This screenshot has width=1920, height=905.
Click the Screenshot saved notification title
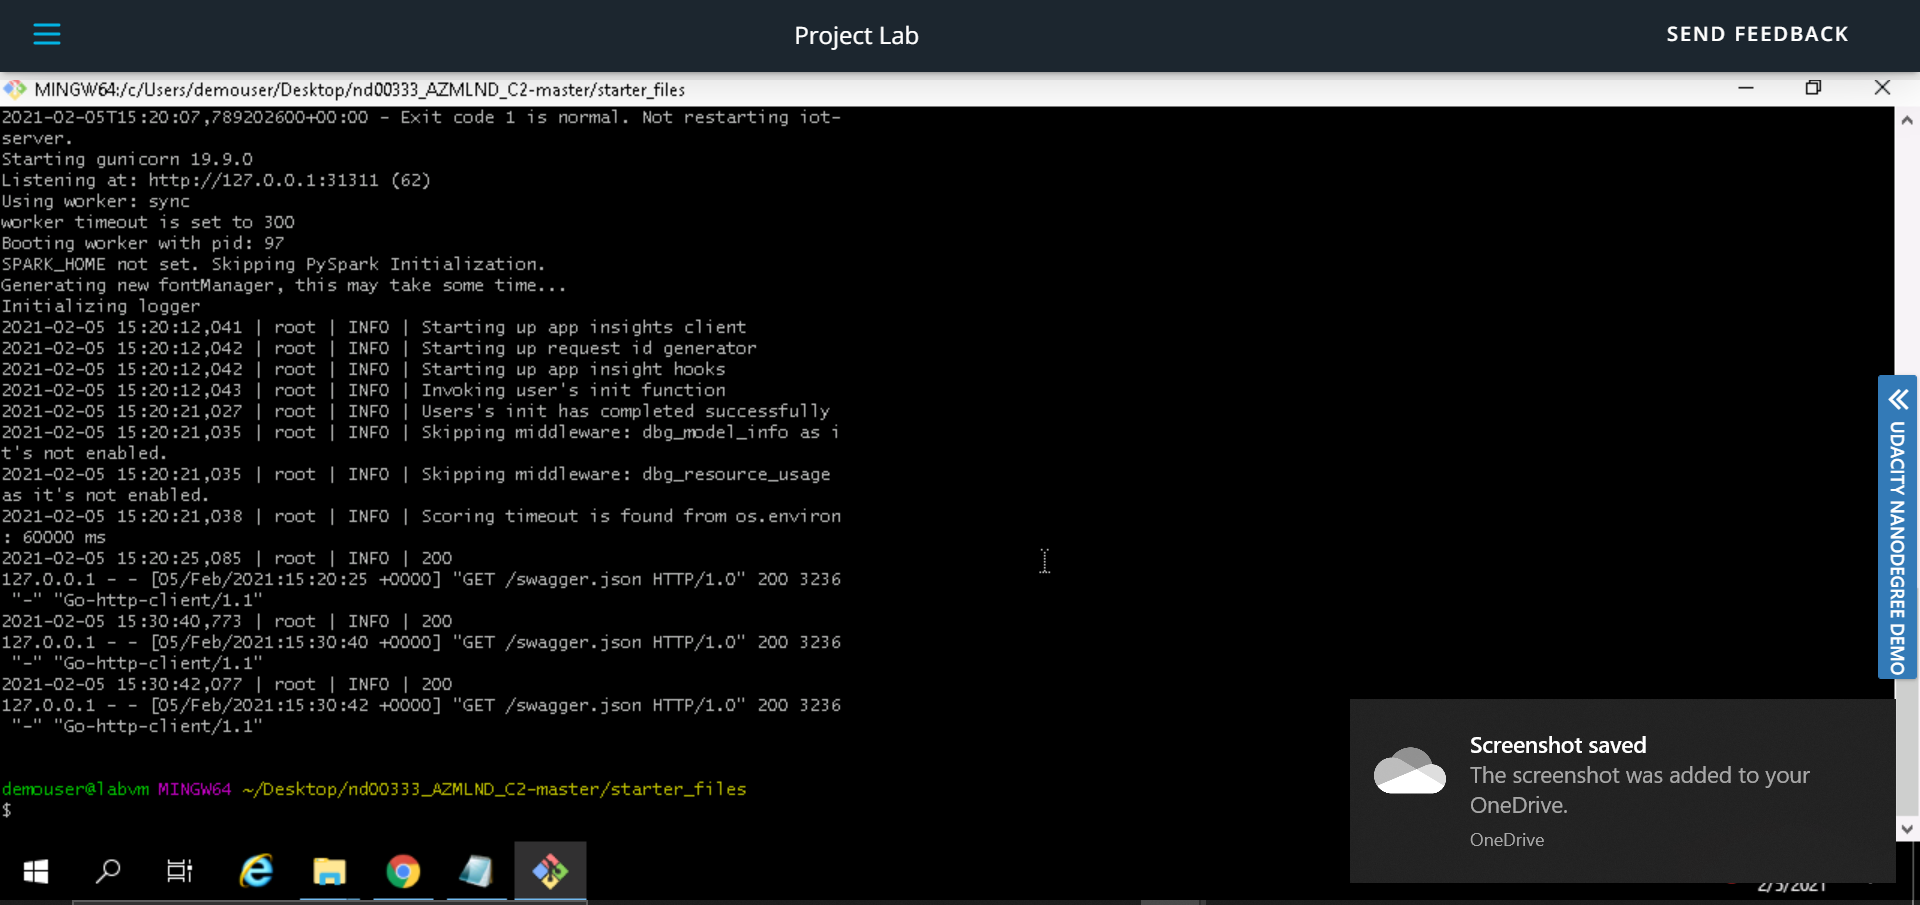point(1558,745)
